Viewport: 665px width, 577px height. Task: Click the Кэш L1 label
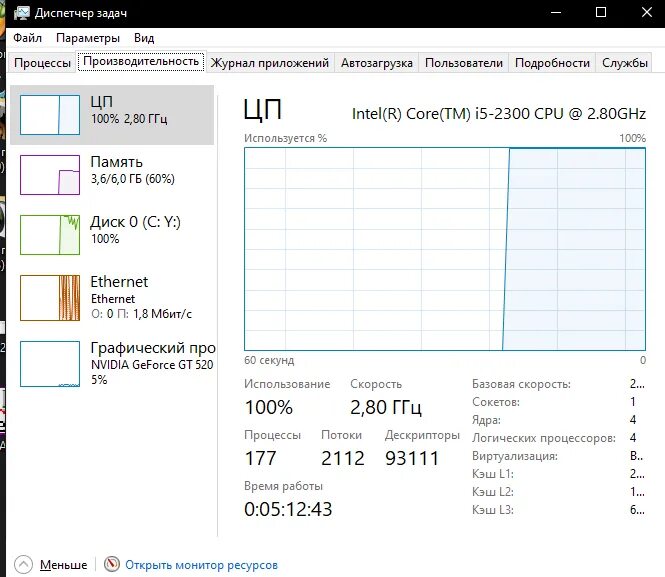492,474
